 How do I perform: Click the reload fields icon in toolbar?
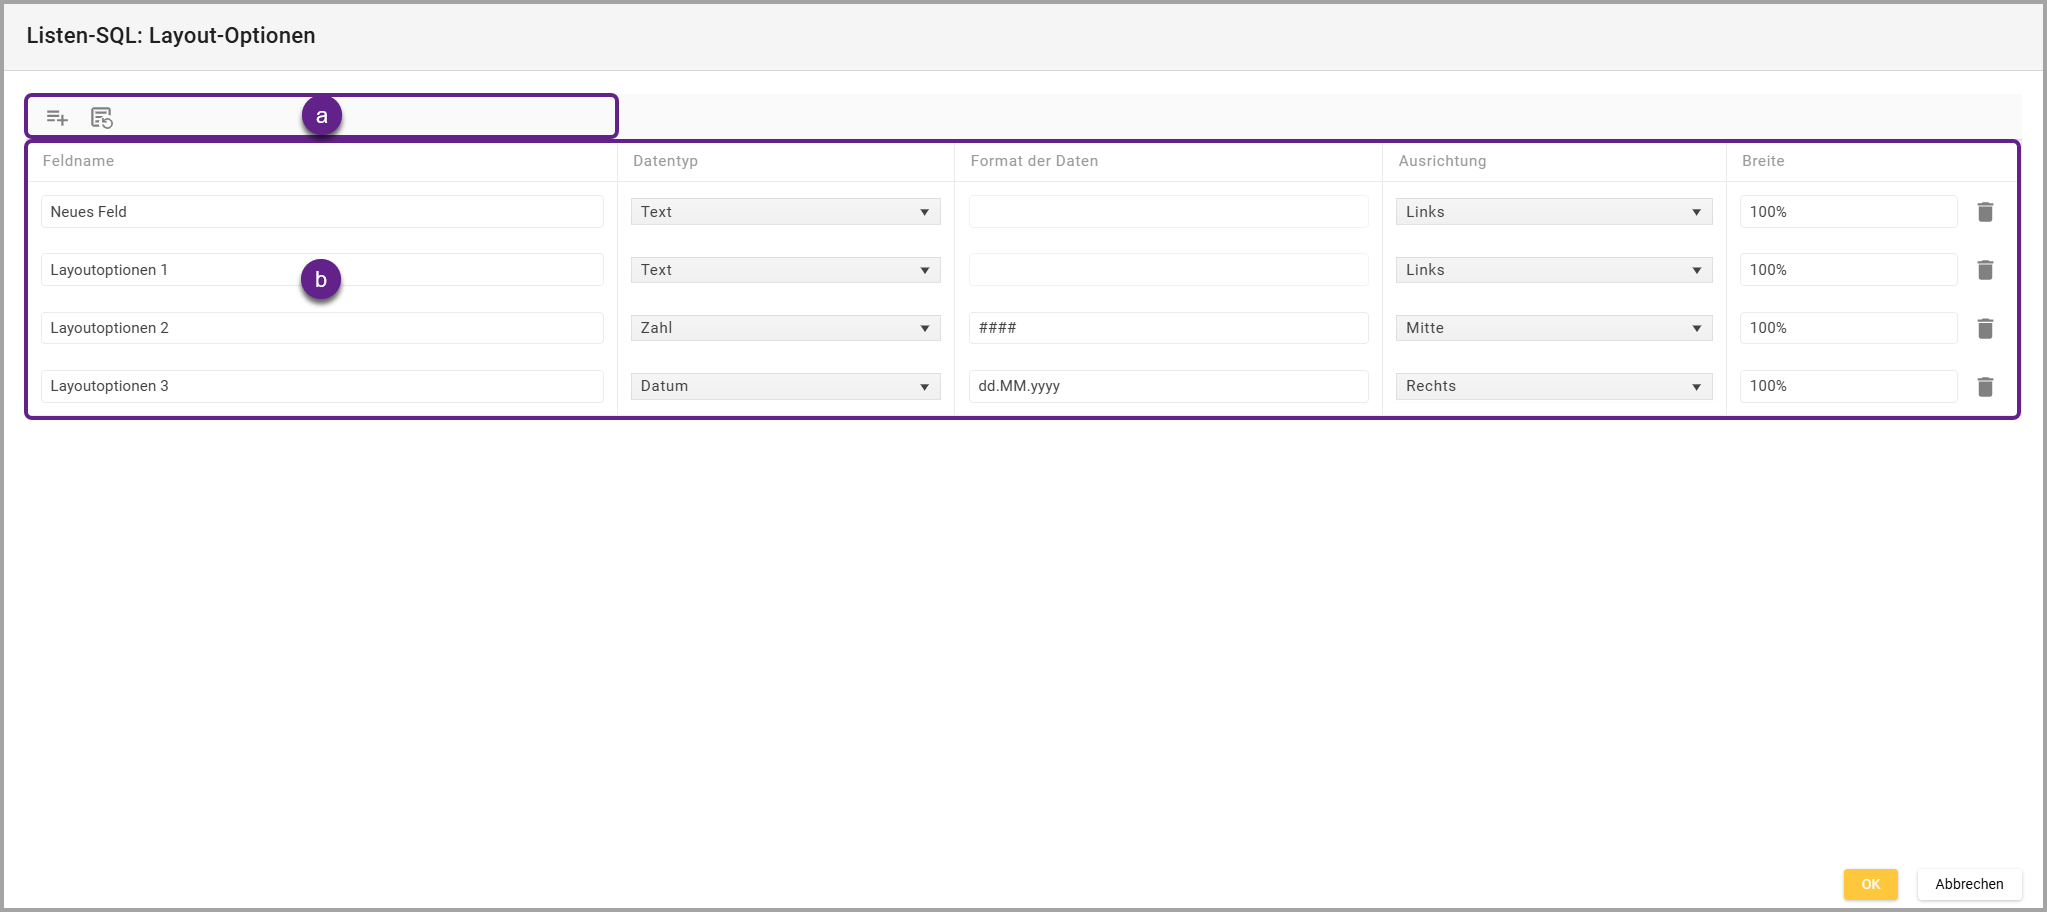(x=101, y=118)
